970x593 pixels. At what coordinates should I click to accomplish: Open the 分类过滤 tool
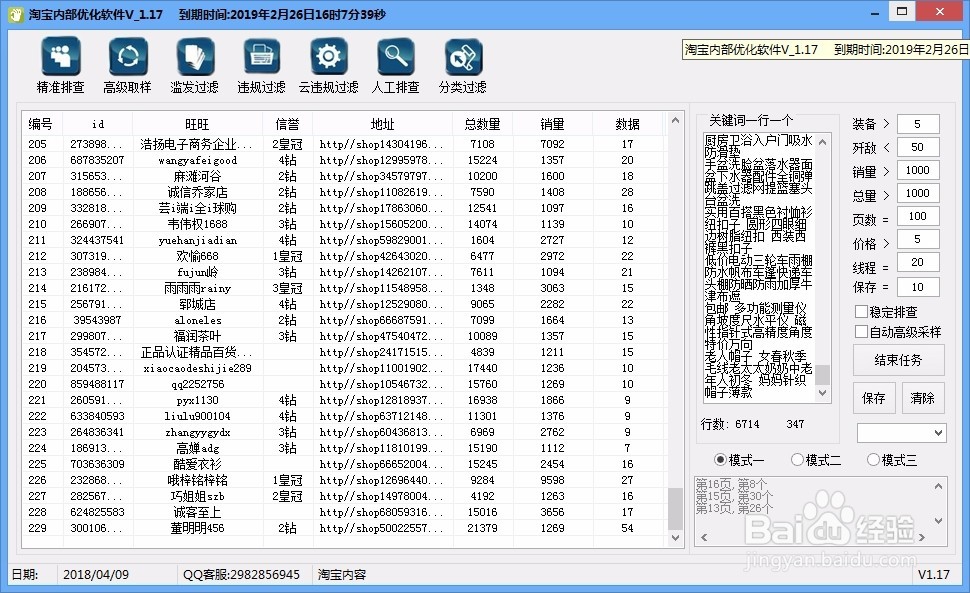tap(463, 66)
